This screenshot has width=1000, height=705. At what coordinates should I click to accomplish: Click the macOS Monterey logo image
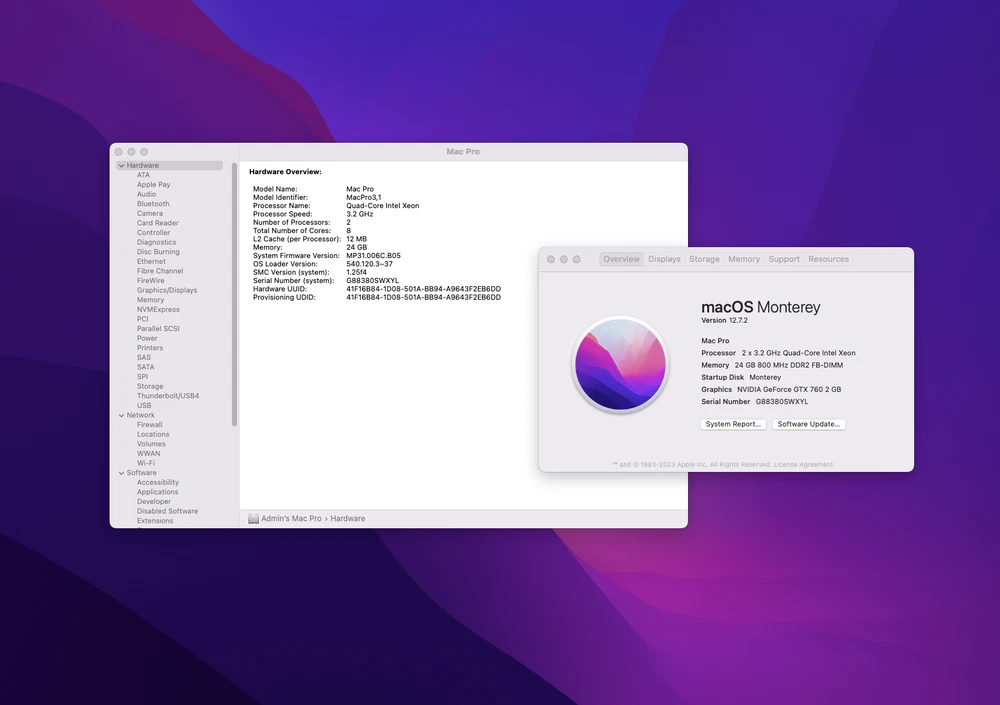[621, 364]
